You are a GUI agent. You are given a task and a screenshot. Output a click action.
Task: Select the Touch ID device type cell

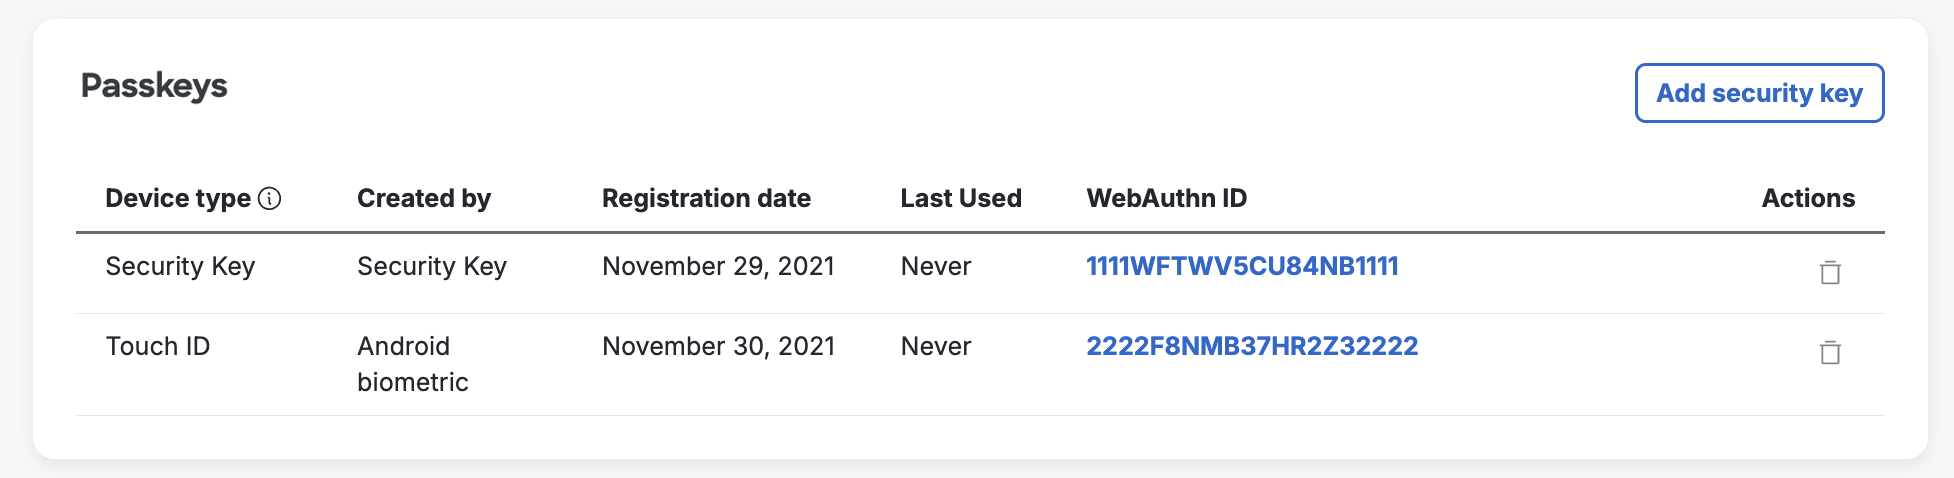[x=158, y=346]
